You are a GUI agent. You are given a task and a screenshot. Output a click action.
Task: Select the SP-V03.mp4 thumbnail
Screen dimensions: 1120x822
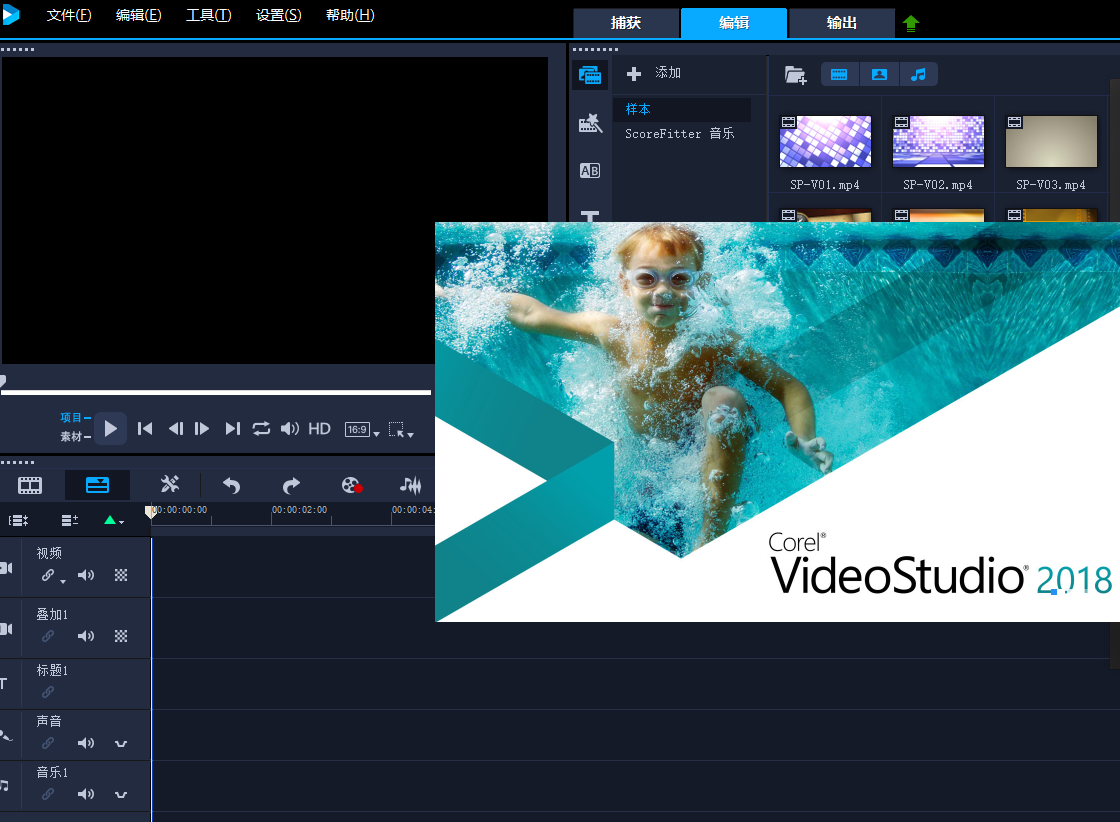point(1051,141)
